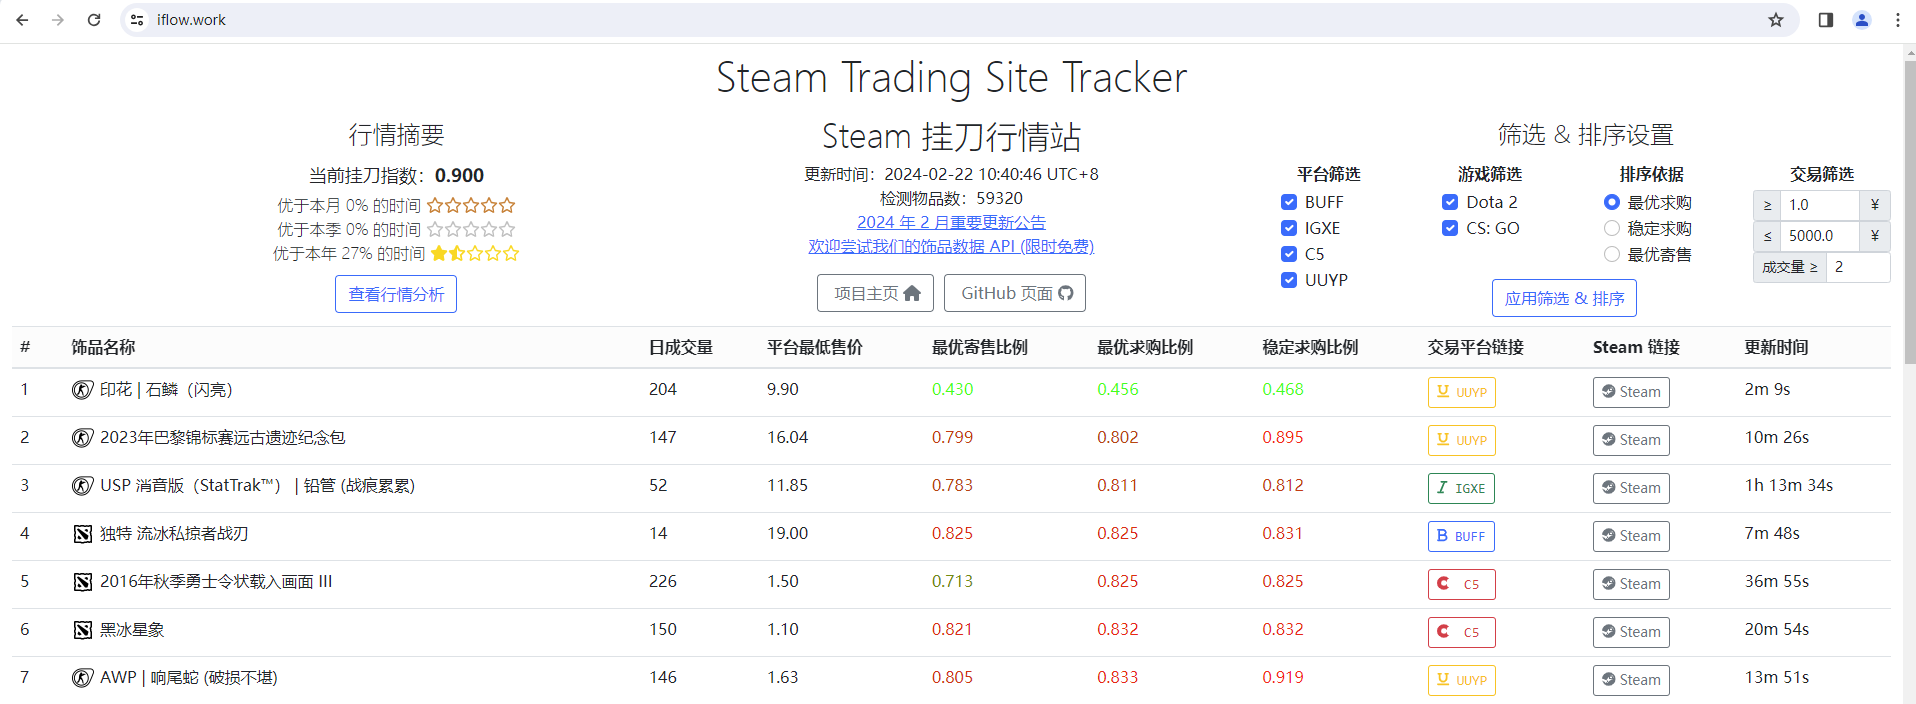Select 稳定求购 sort option

[x=1612, y=228]
